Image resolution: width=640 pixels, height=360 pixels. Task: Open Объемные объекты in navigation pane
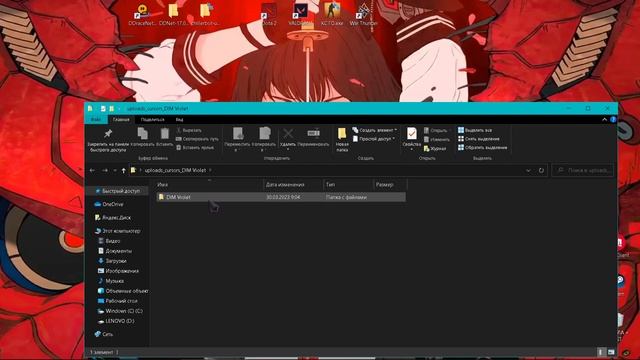tap(123, 291)
